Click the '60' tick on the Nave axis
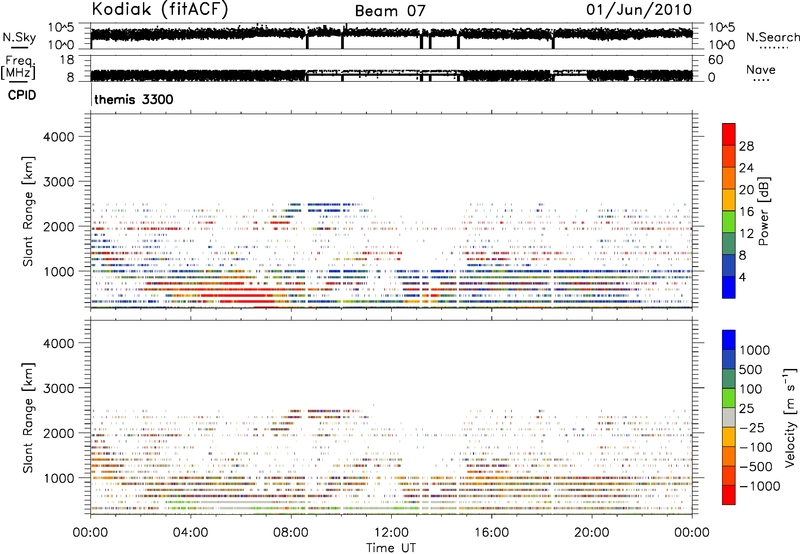 tap(715, 60)
